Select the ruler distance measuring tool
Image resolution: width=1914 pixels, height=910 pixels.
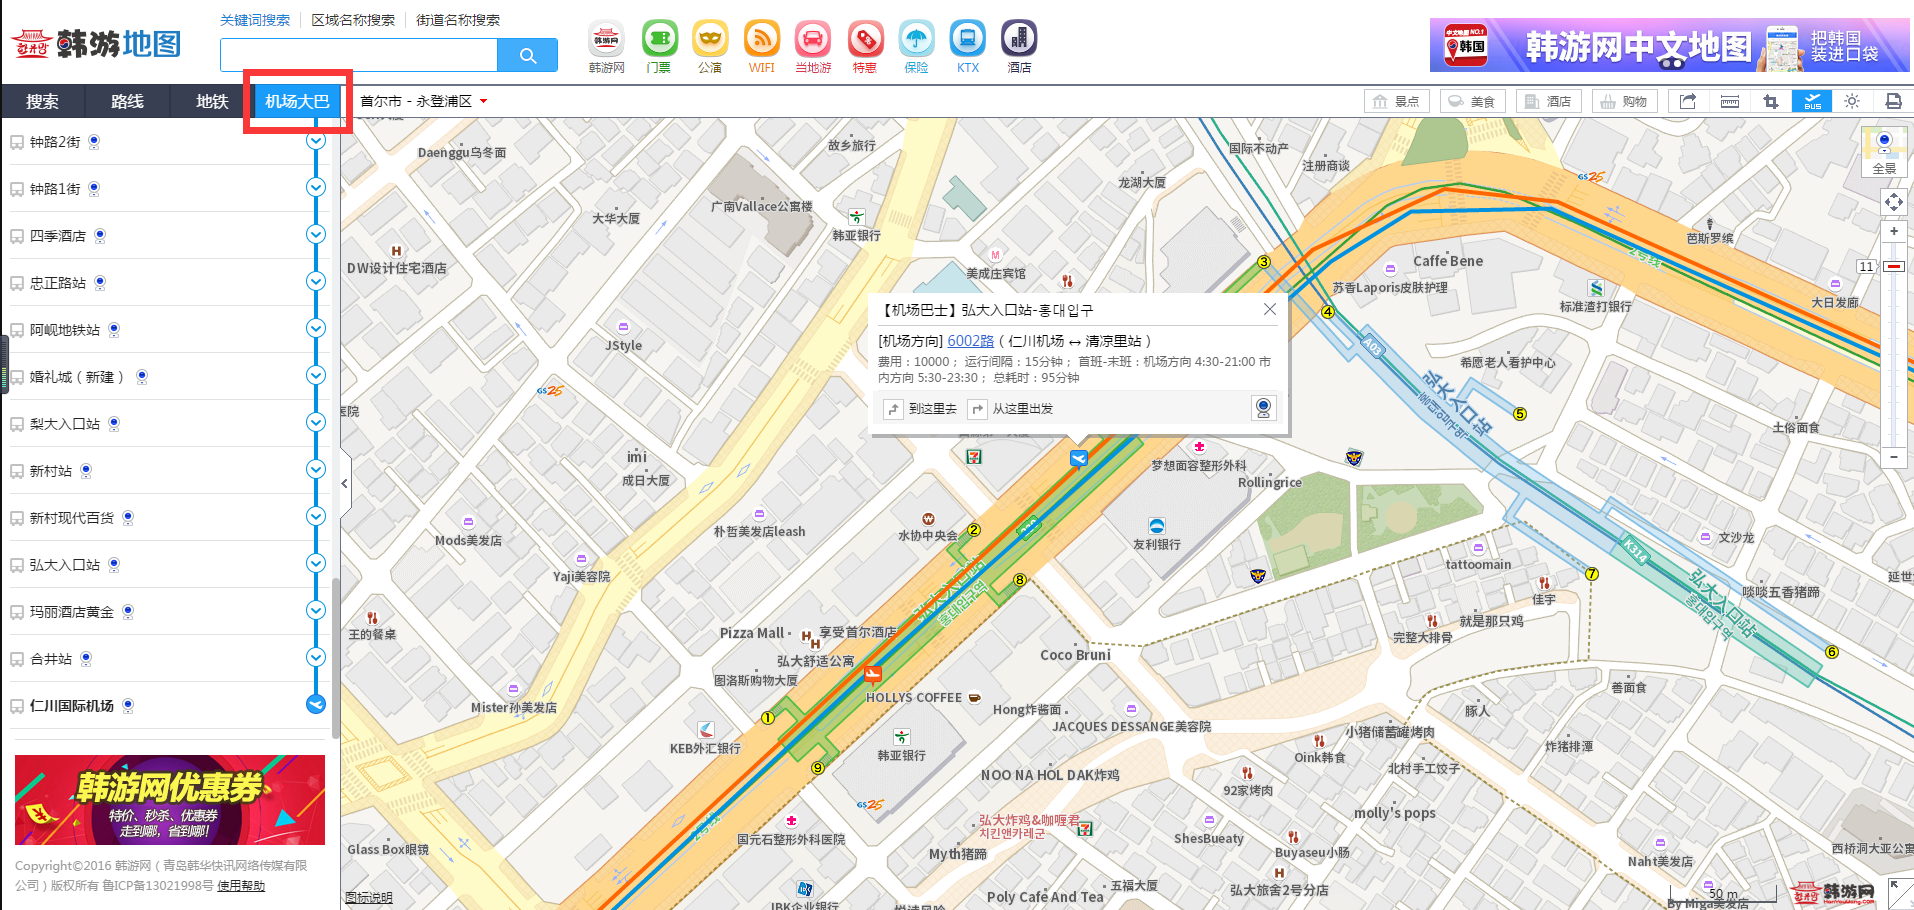[1729, 101]
